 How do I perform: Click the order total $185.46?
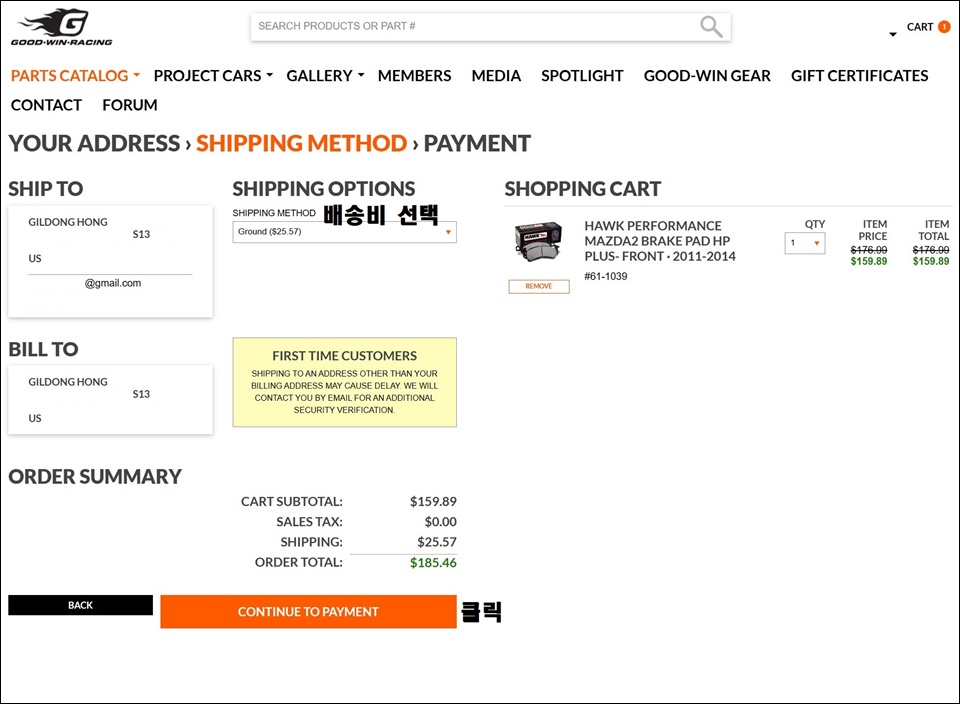tap(433, 563)
